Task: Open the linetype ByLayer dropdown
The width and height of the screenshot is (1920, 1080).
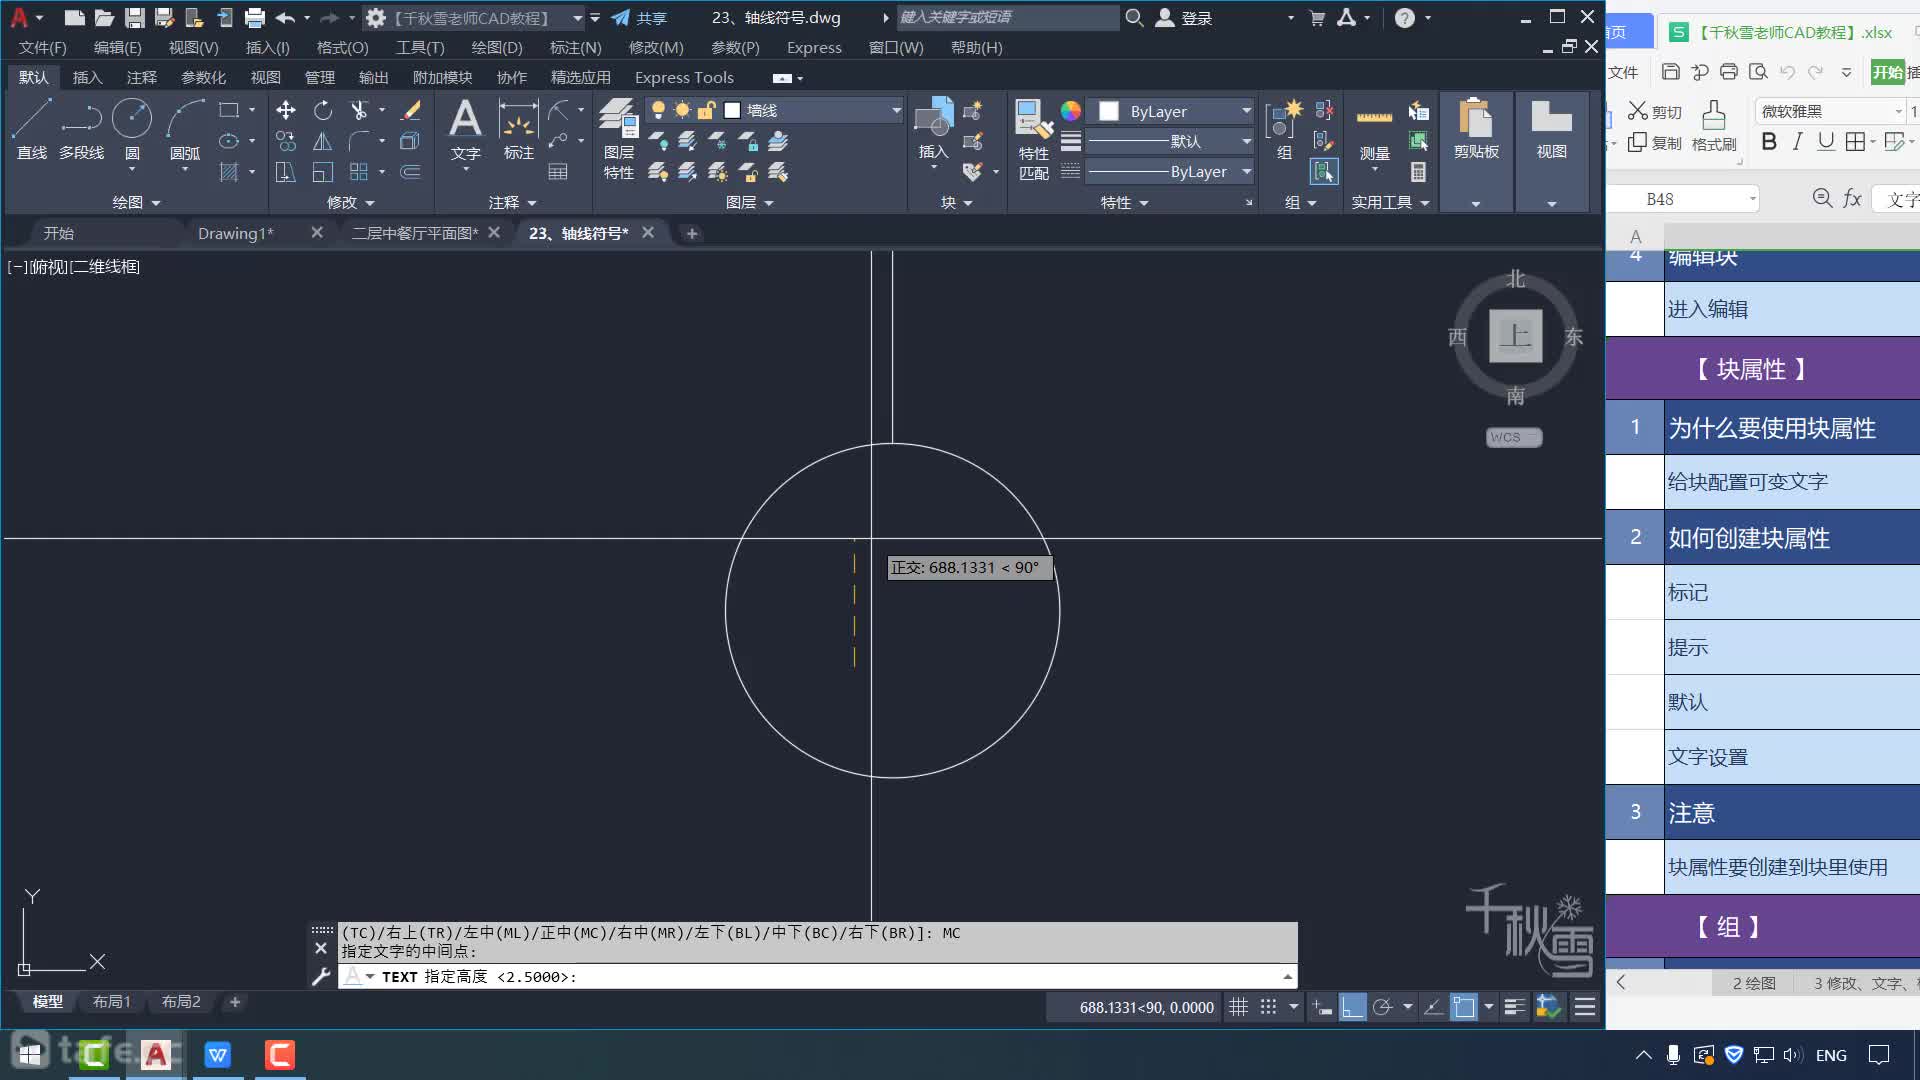Action: point(1246,171)
